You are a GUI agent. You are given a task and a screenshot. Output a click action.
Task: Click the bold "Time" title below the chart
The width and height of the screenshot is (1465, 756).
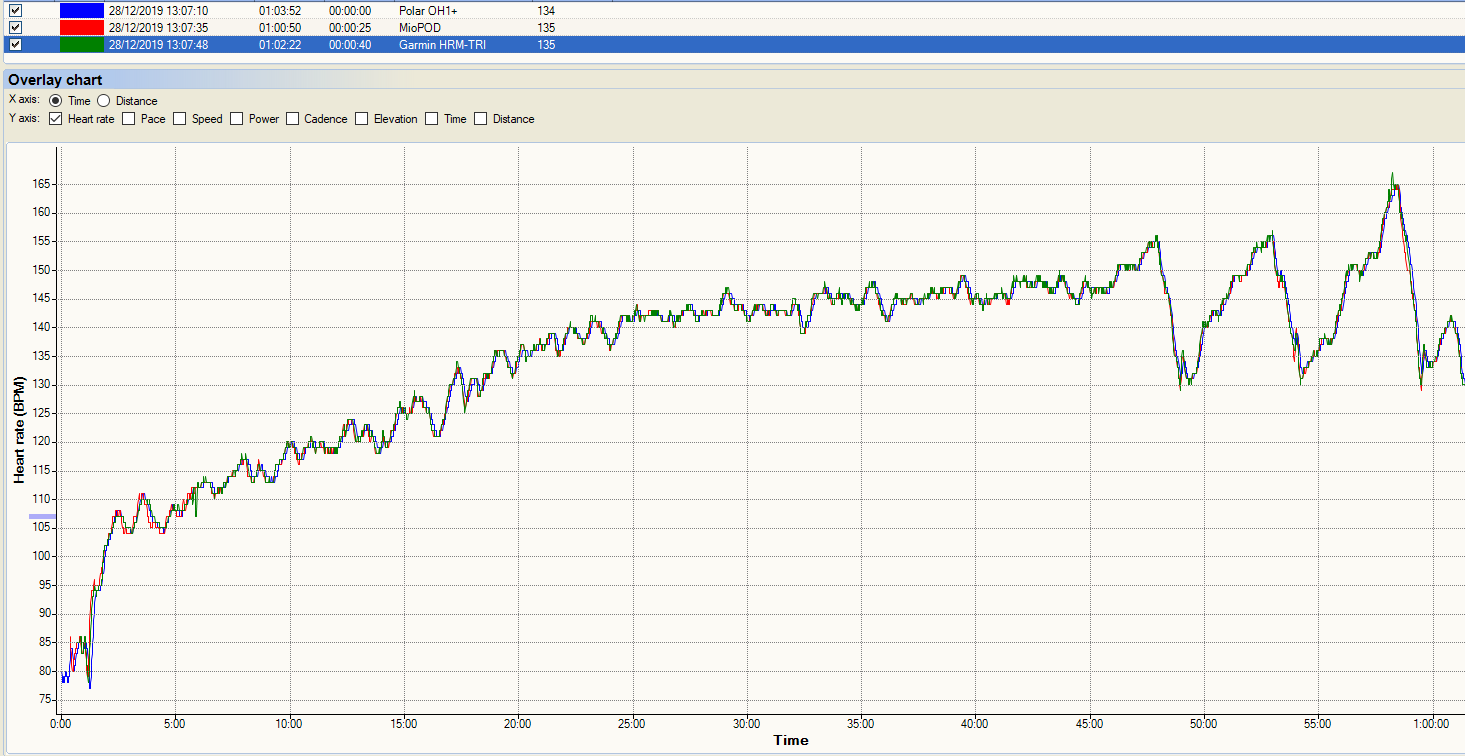pyautogui.click(x=790, y=741)
